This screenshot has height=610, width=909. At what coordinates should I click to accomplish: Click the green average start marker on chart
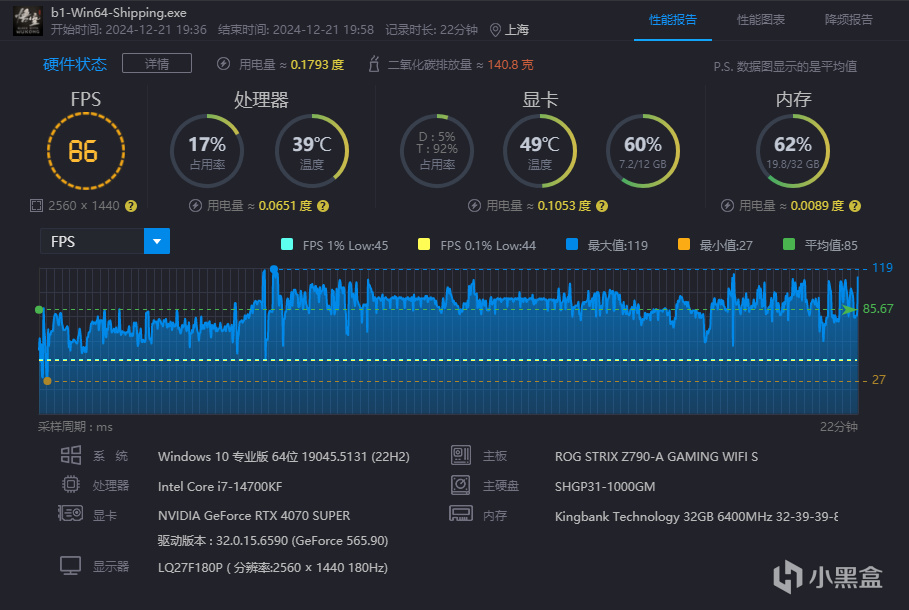pos(39,310)
